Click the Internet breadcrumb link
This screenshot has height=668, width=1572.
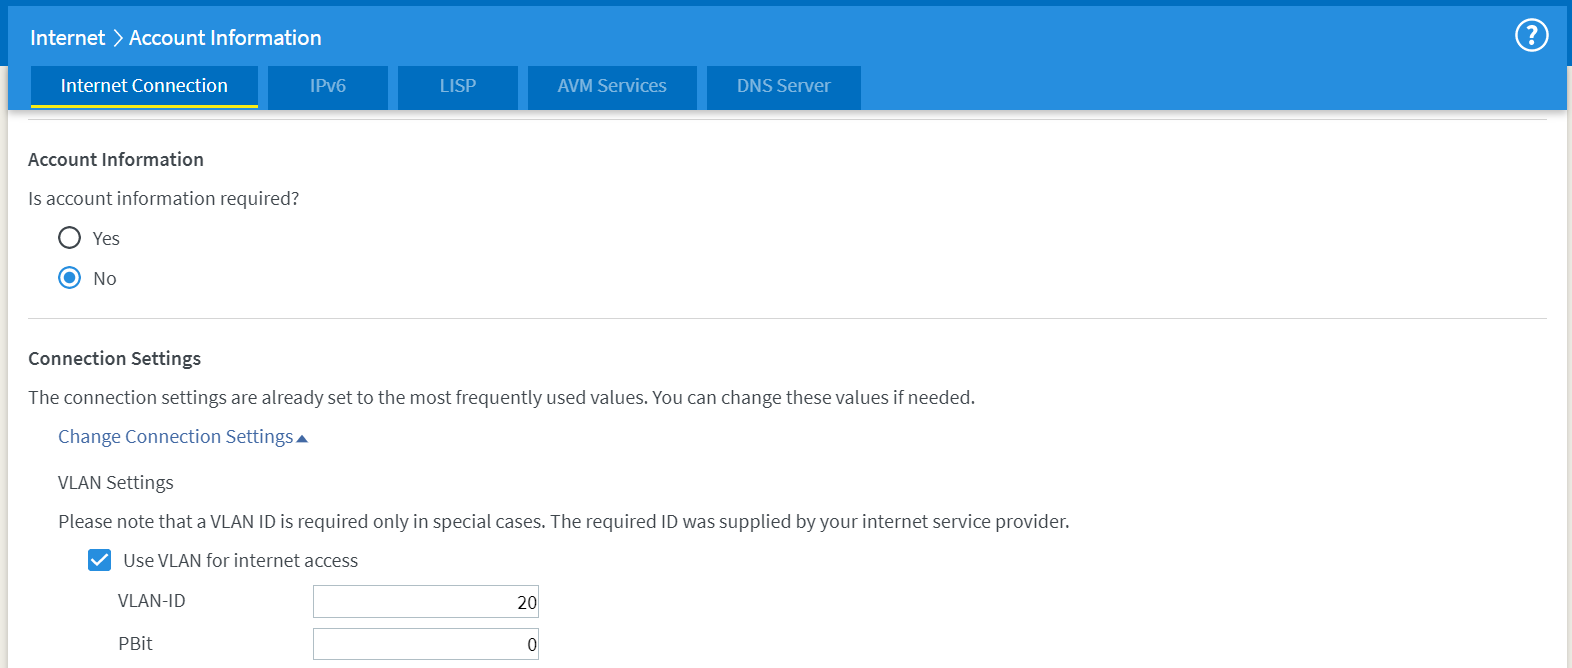(x=67, y=38)
